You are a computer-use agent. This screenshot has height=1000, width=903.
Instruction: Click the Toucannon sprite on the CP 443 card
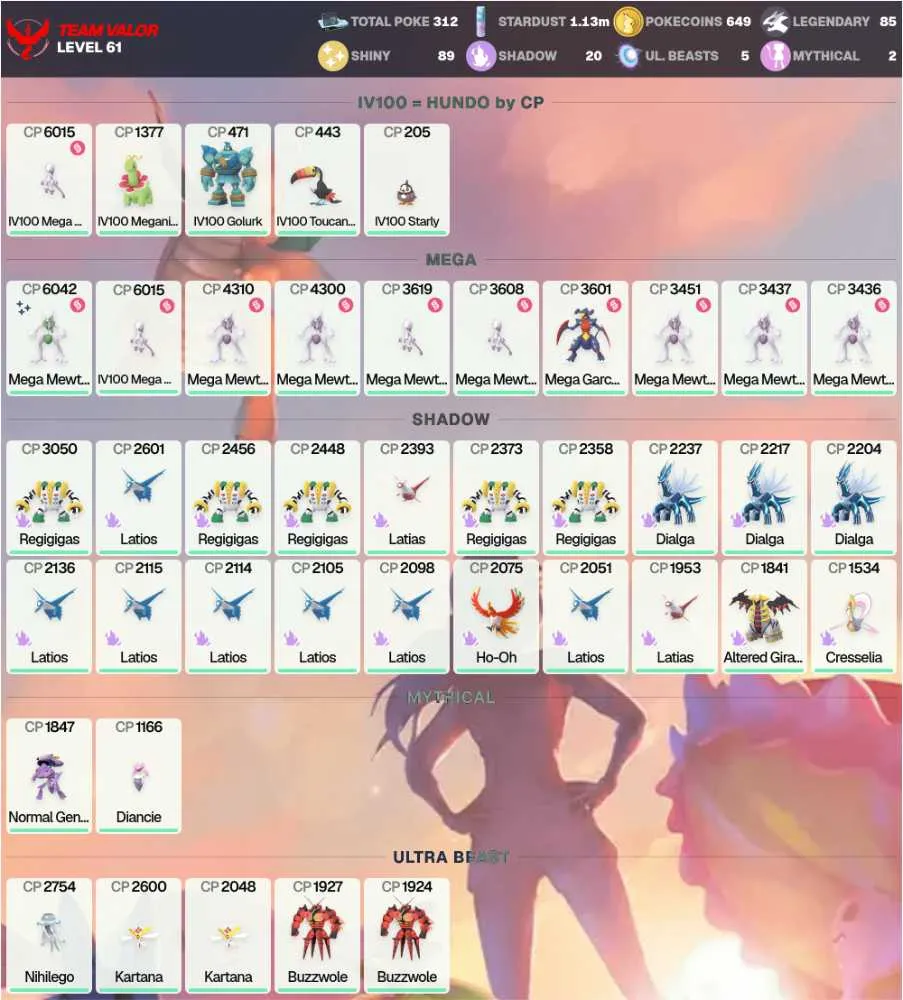(x=316, y=185)
